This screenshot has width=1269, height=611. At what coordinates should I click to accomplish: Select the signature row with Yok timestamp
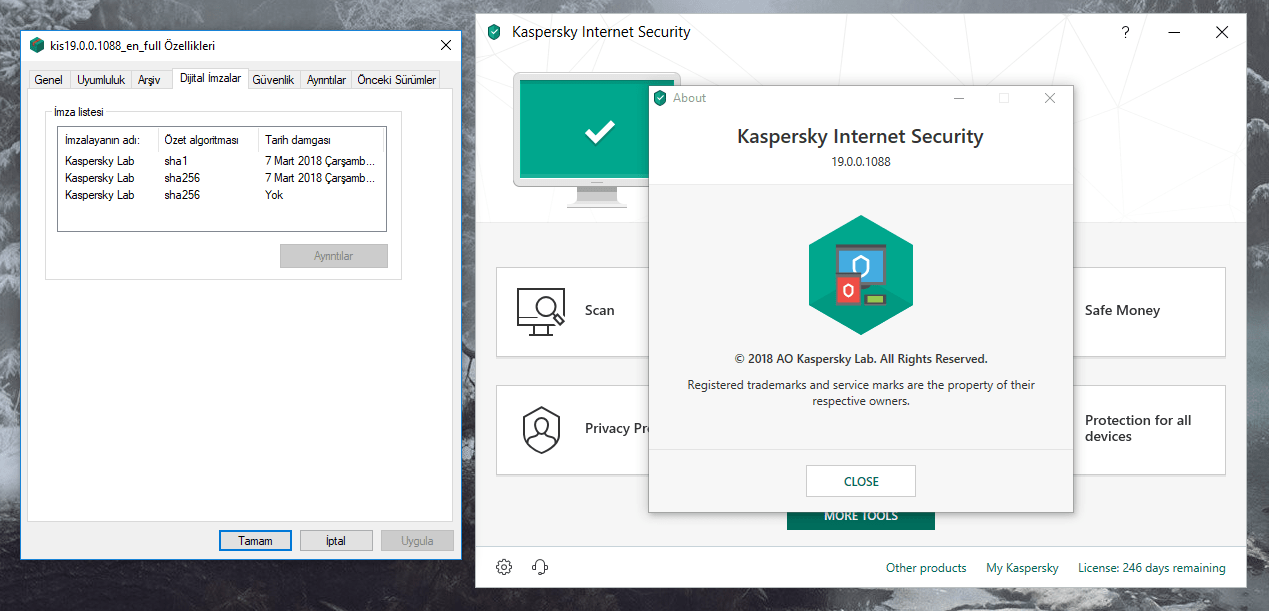(220, 195)
